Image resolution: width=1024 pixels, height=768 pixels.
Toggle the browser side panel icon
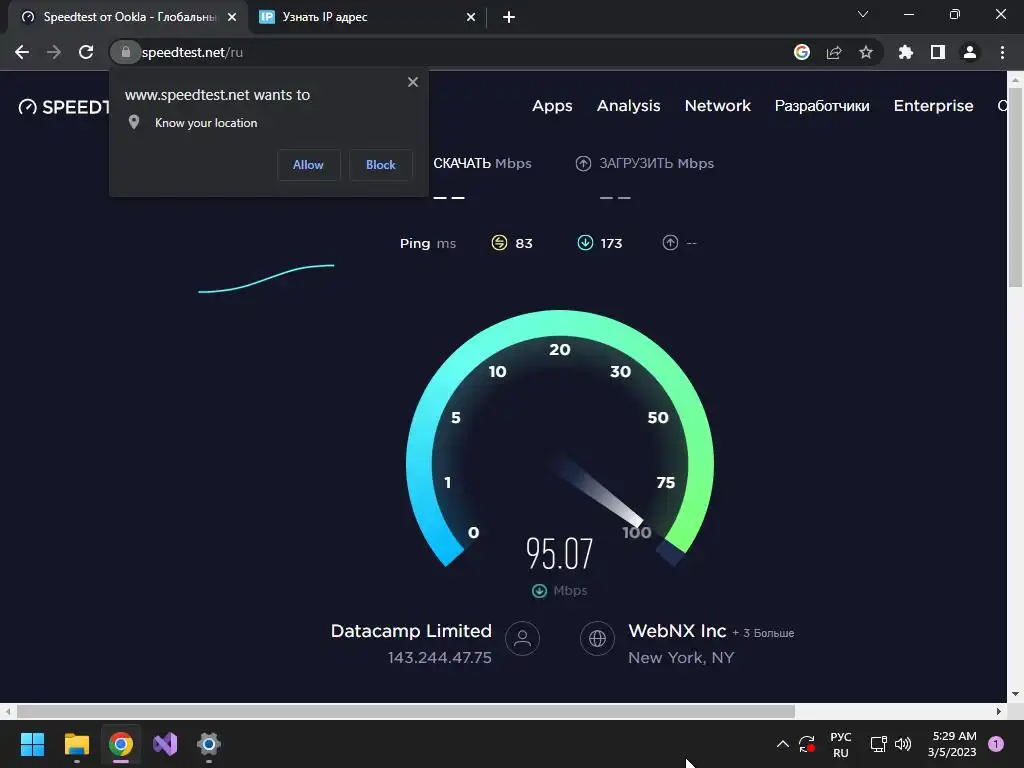[x=938, y=52]
